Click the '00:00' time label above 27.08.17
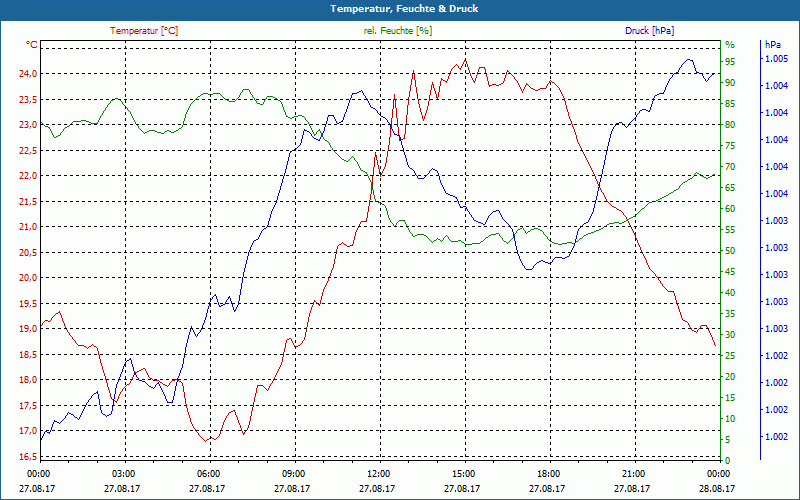Screen dimensions: 800x500 [38, 473]
